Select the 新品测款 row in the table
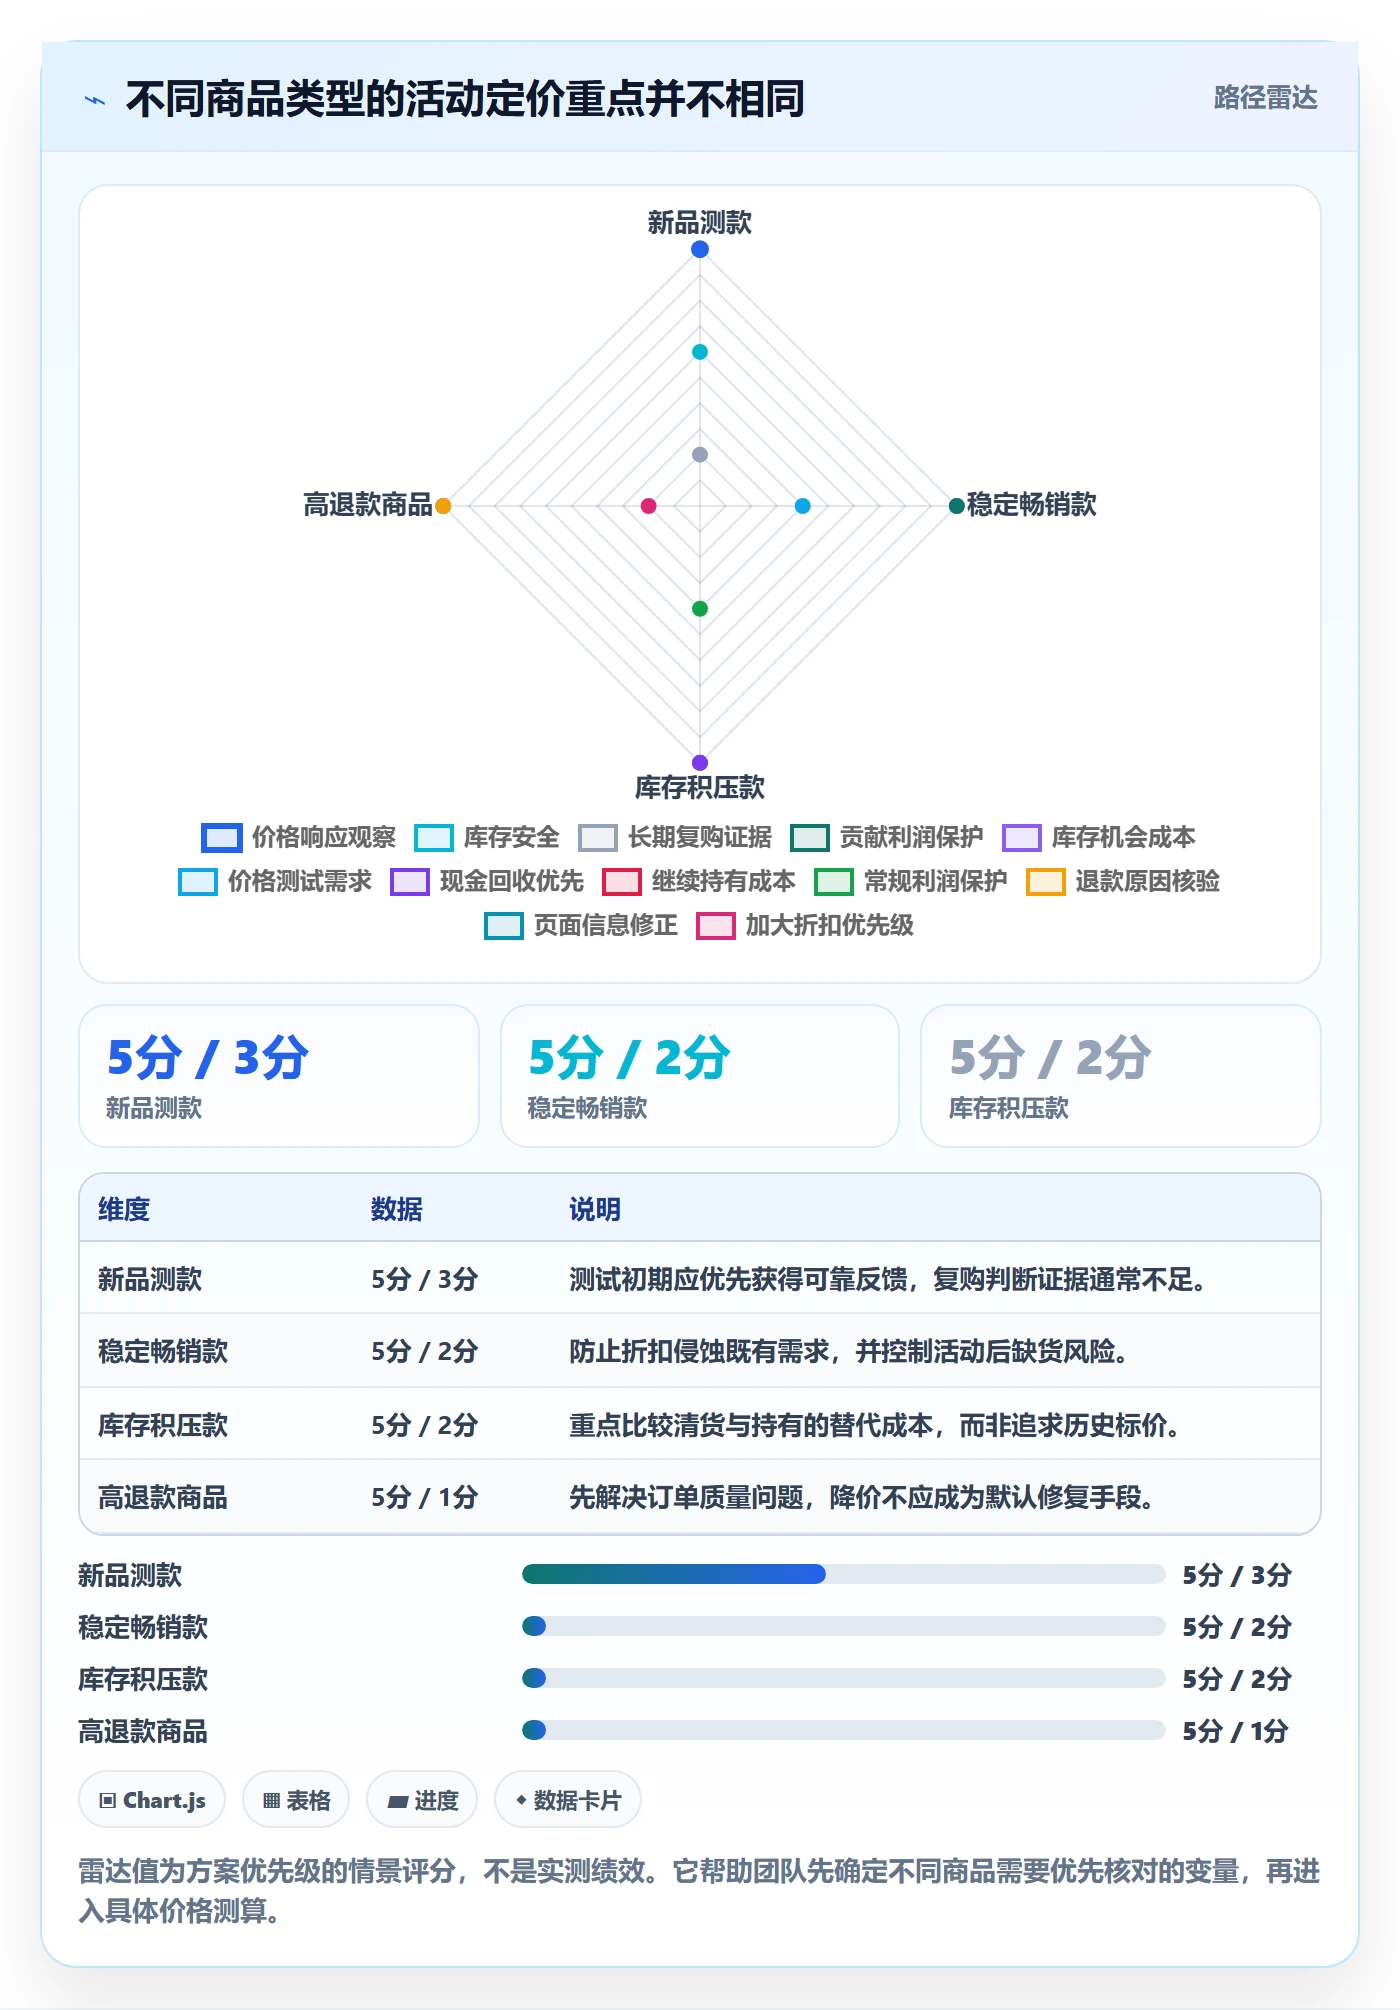The image size is (1400, 2010). (x=700, y=1278)
